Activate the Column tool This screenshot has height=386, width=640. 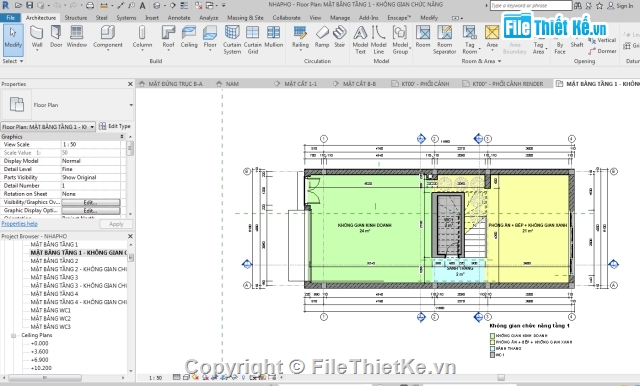pos(142,37)
